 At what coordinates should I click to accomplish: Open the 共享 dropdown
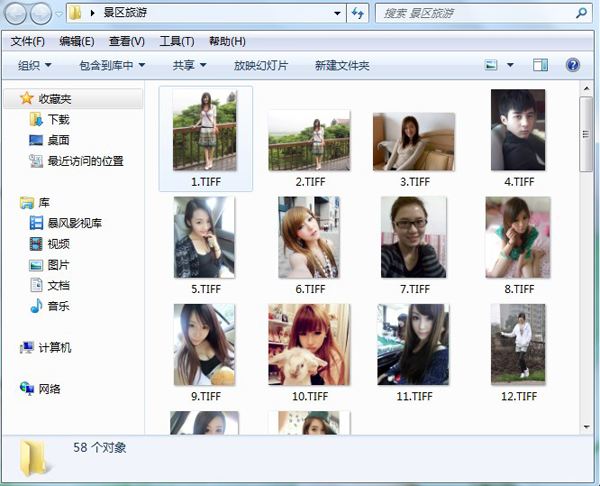coord(189,65)
